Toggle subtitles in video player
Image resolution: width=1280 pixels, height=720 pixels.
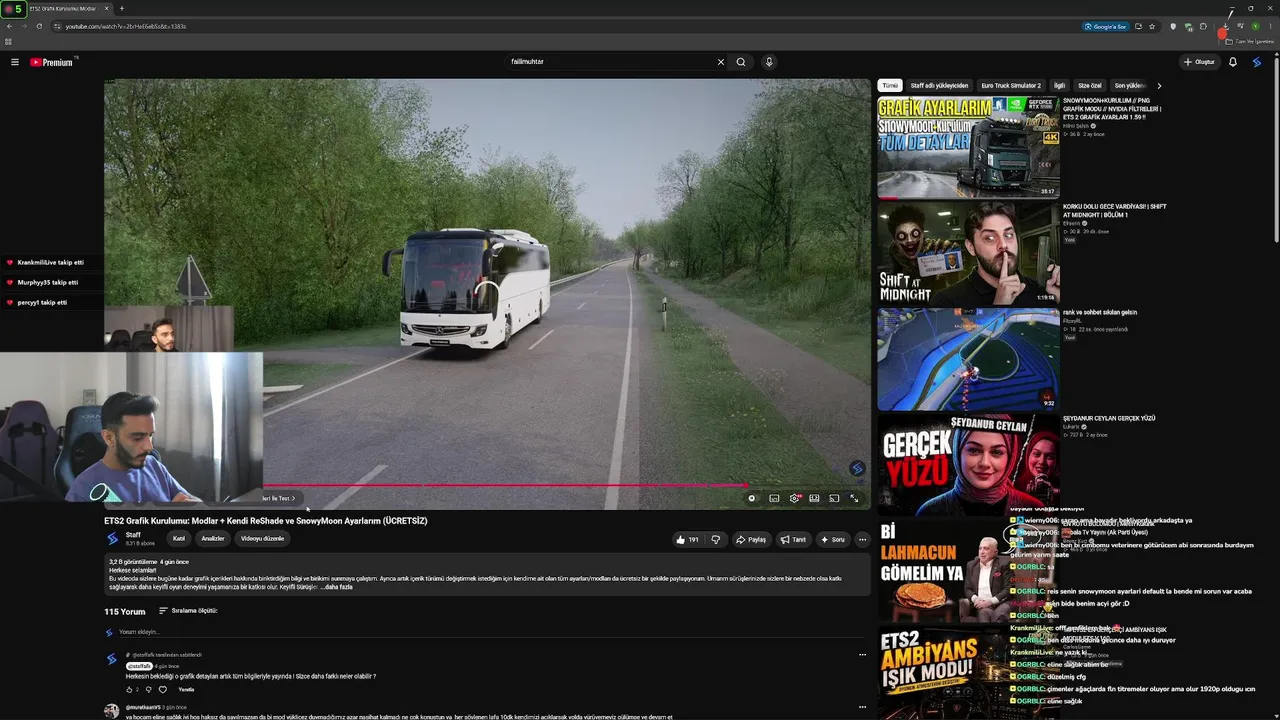click(774, 498)
